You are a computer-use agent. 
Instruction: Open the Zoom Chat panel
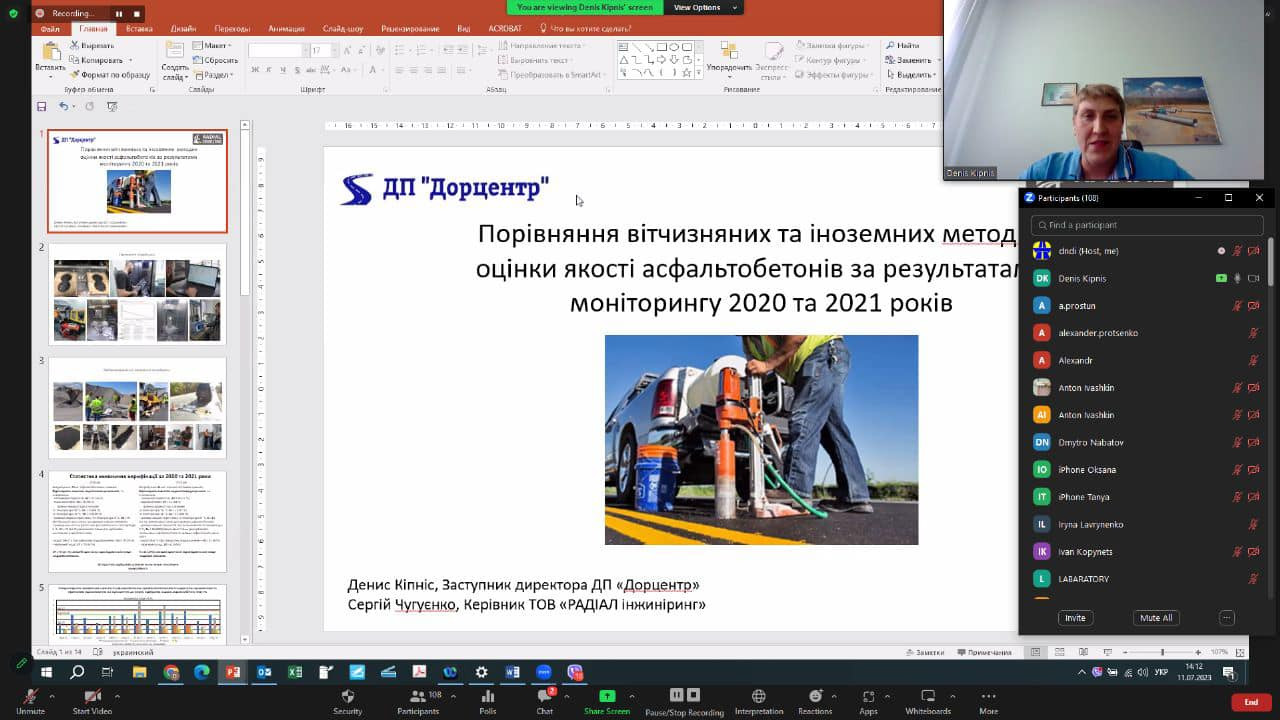point(544,696)
